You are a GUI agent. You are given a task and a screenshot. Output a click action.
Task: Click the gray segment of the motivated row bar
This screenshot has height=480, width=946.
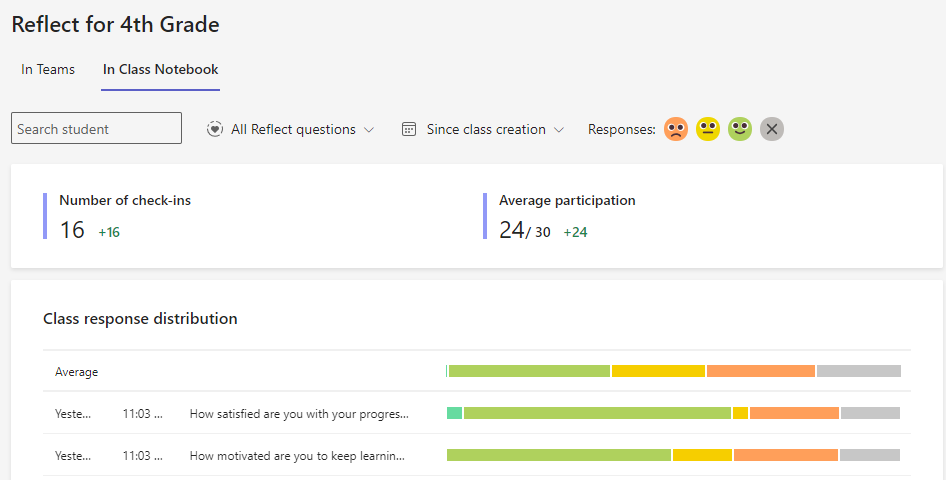coord(869,455)
